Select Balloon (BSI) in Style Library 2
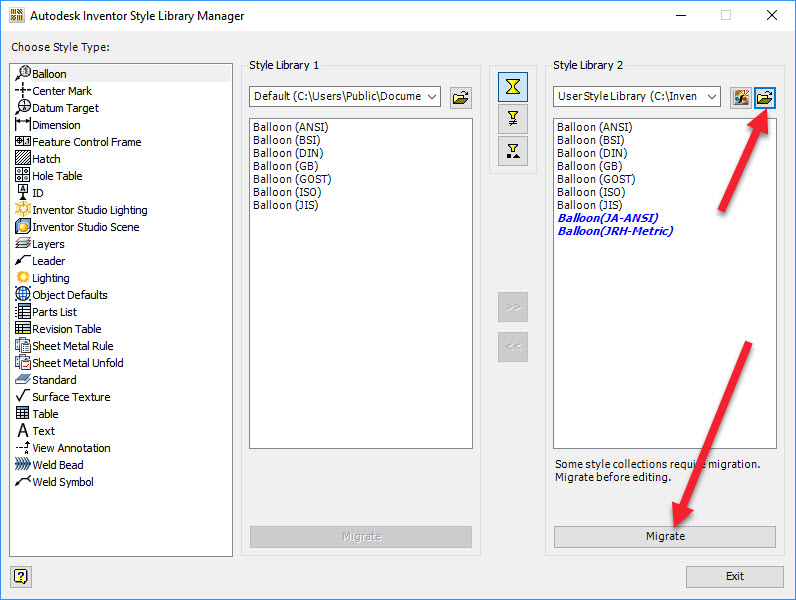 pos(591,140)
